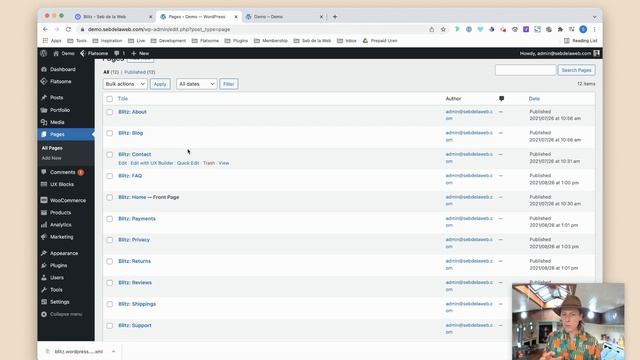Click the browser address bar
The image size is (640, 360).
253,29
